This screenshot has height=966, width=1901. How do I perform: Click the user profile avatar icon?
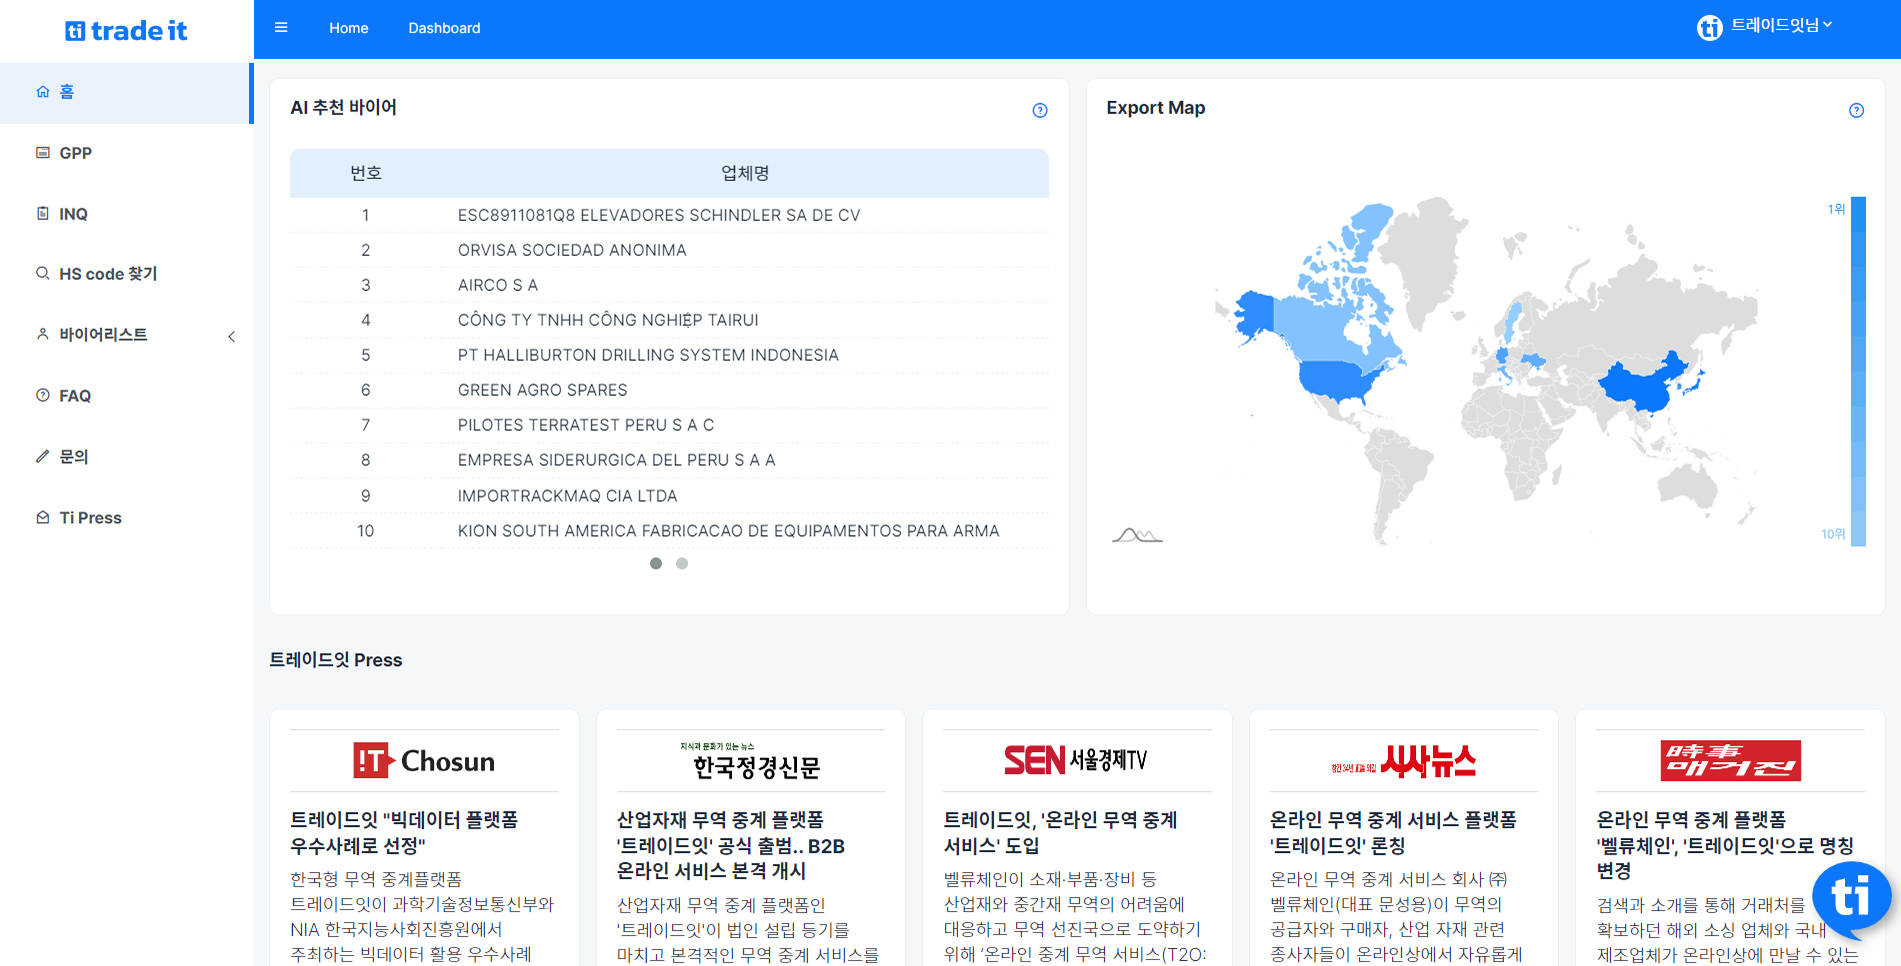point(1709,28)
